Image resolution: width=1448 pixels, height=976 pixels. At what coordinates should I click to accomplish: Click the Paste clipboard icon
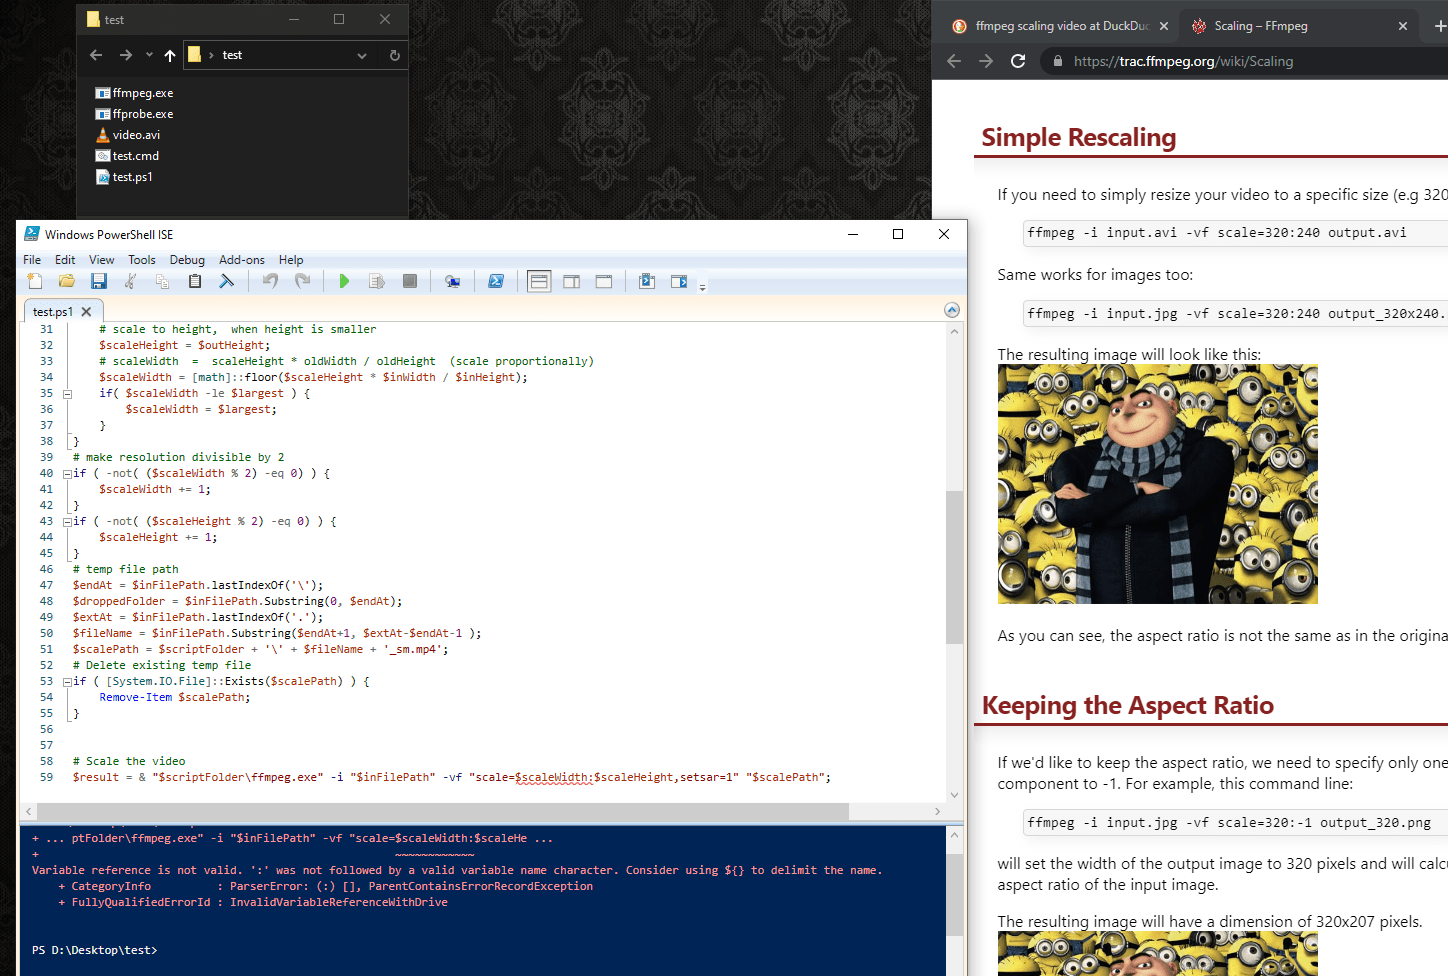[195, 282]
